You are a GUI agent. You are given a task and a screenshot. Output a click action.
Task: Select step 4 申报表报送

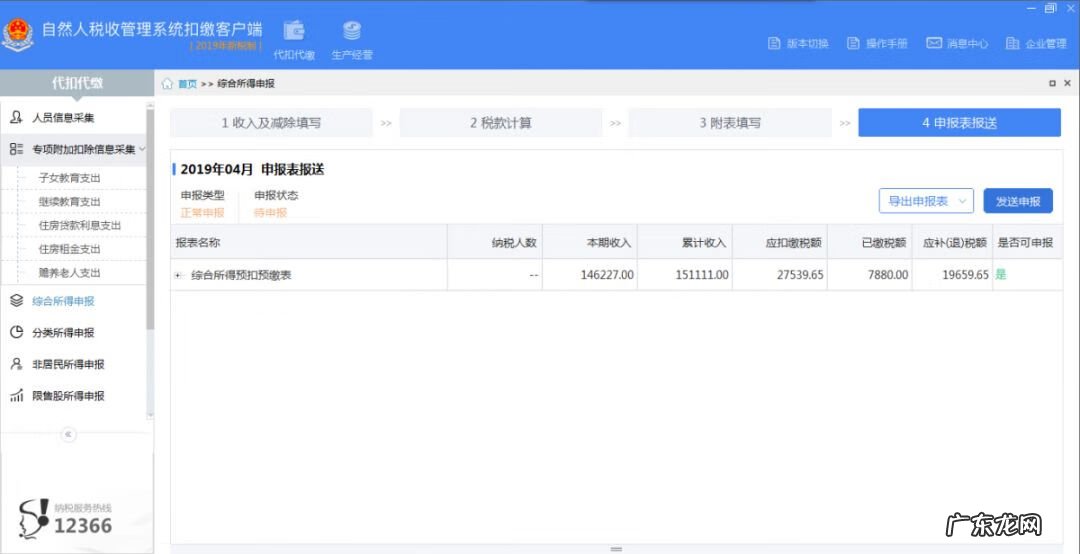(x=959, y=123)
